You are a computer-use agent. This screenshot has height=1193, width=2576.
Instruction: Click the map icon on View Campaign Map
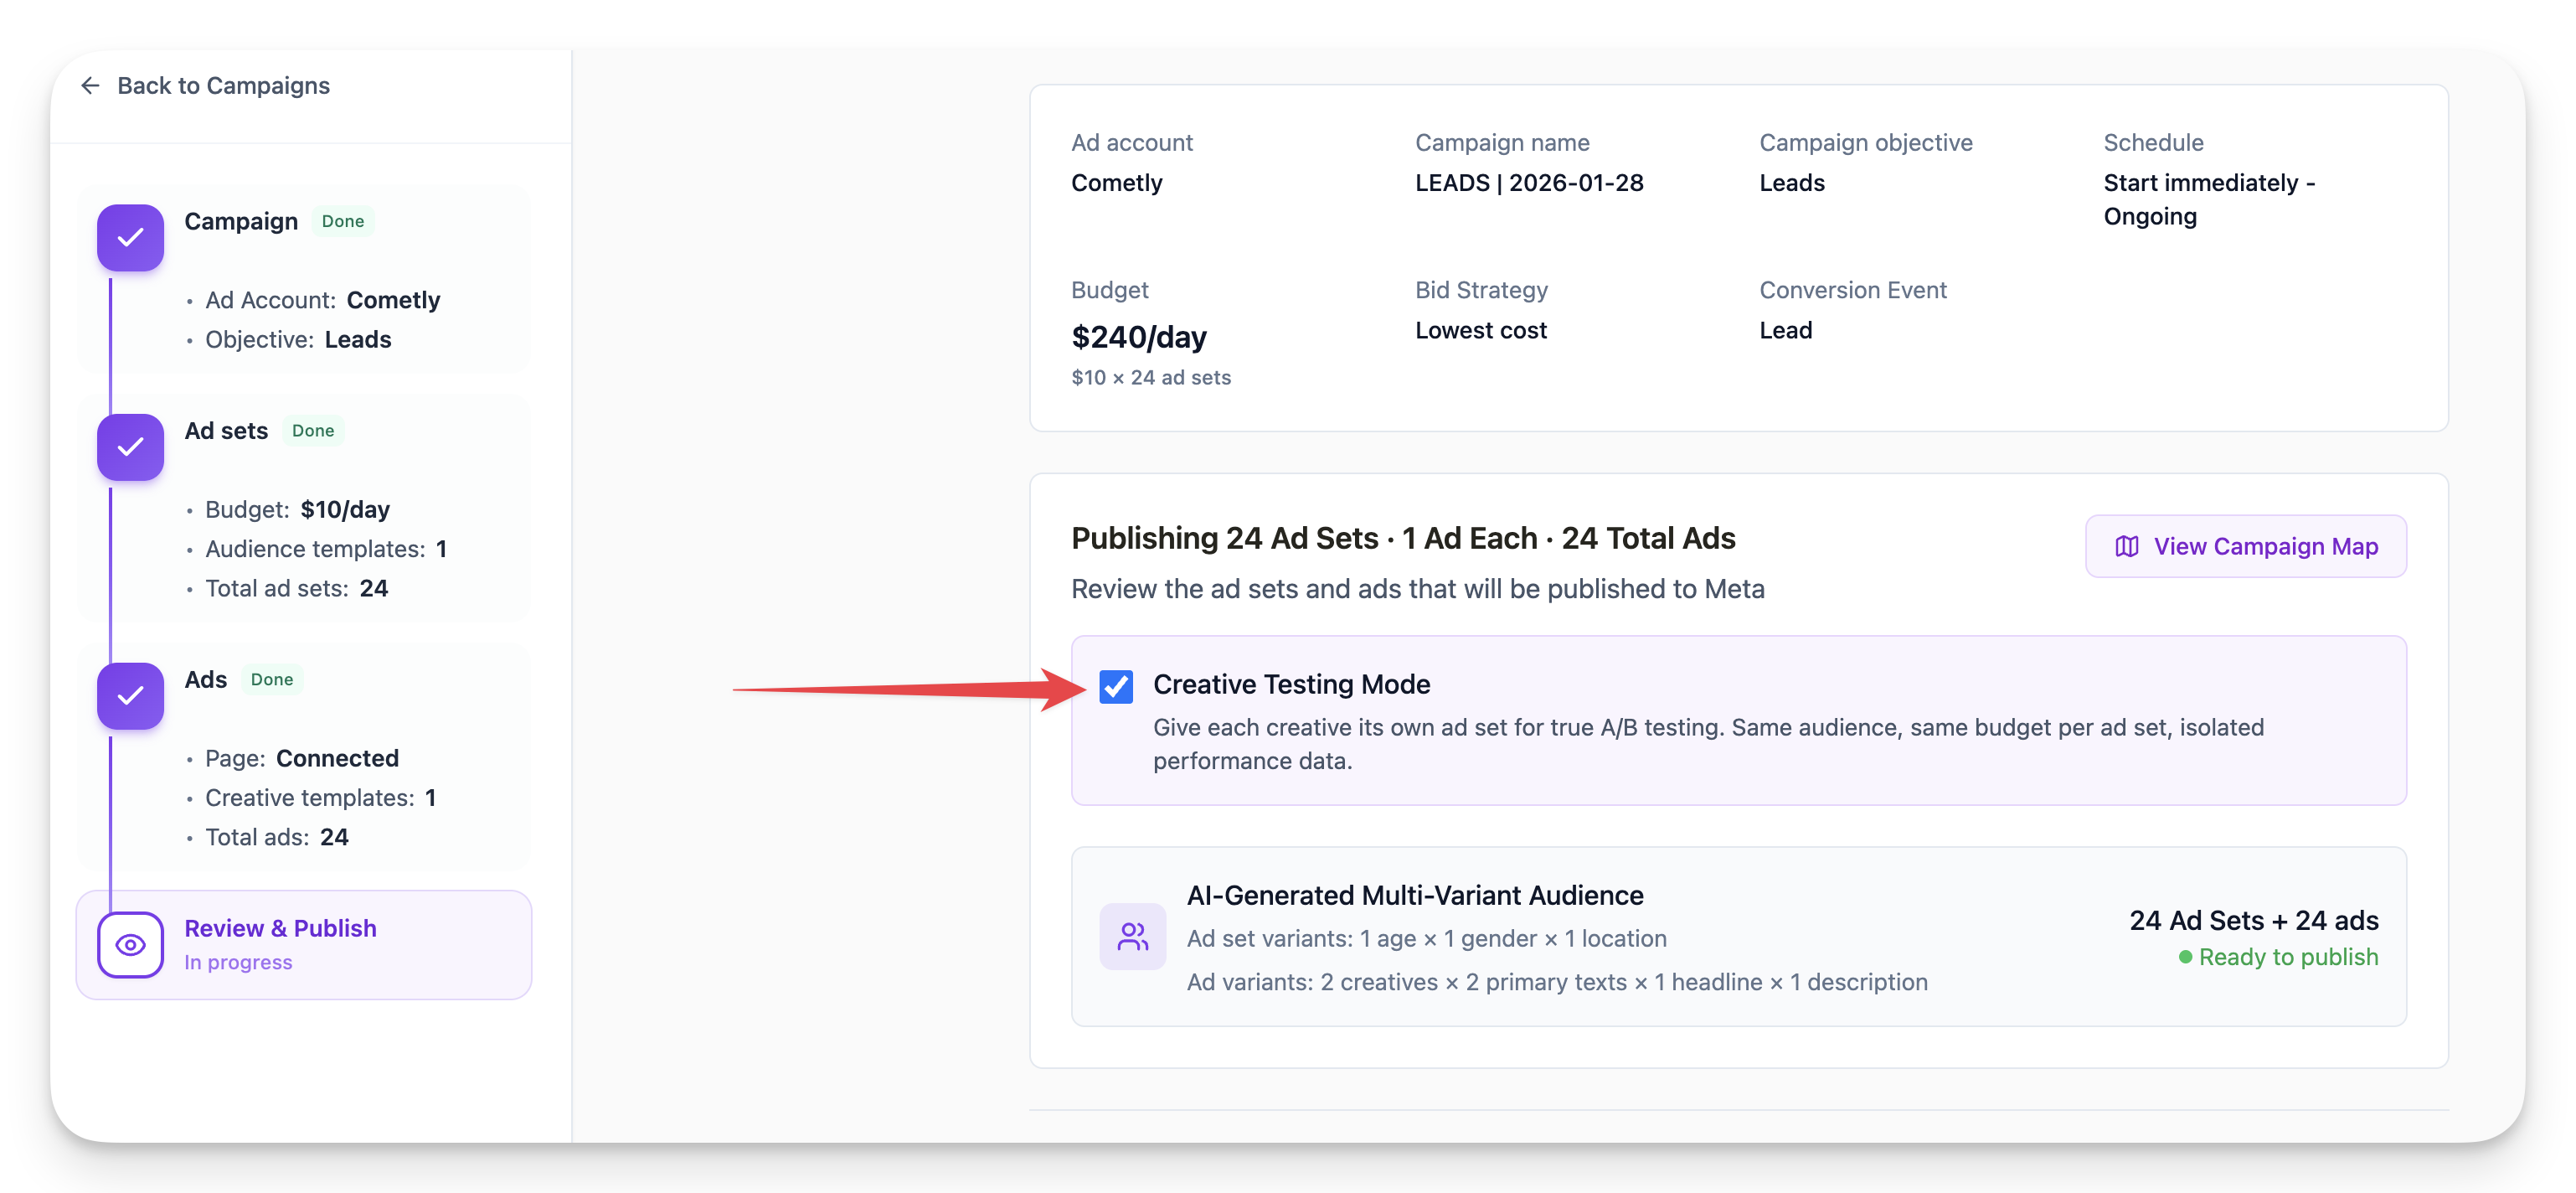coord(2126,546)
